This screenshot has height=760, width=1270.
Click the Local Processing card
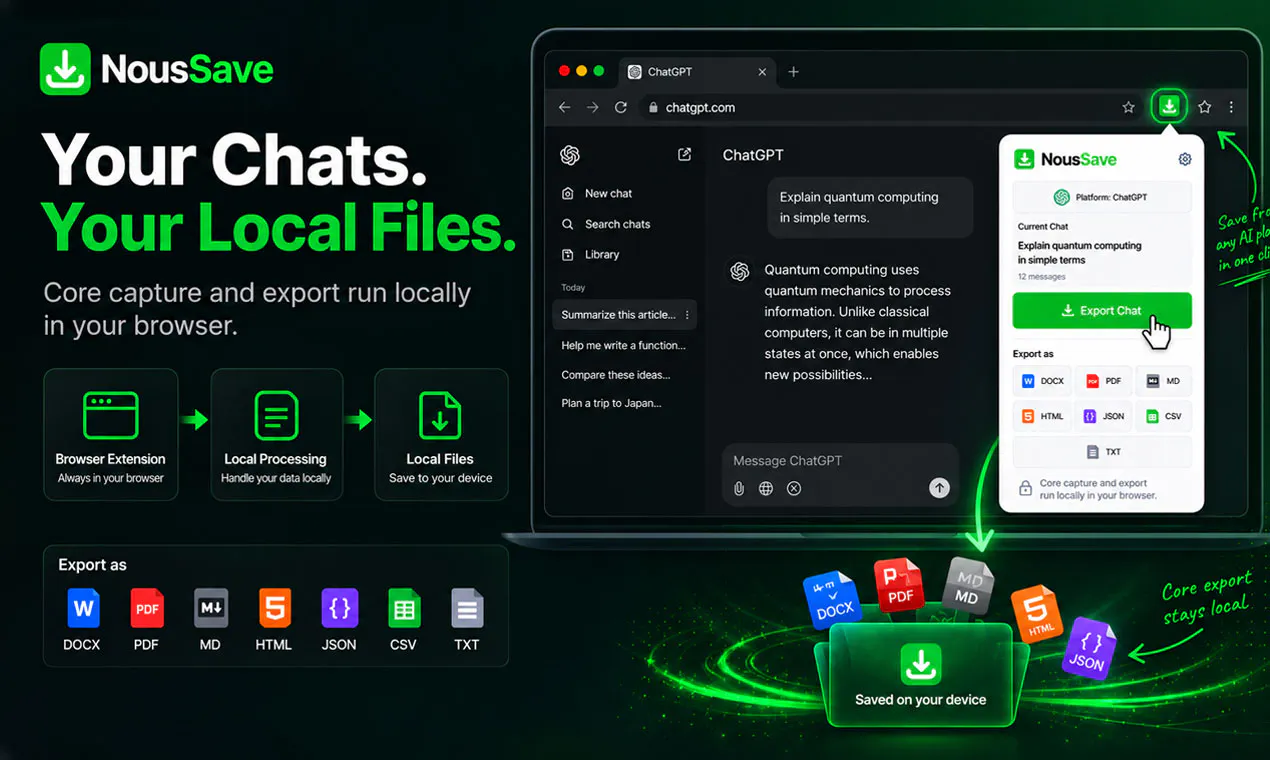point(276,434)
